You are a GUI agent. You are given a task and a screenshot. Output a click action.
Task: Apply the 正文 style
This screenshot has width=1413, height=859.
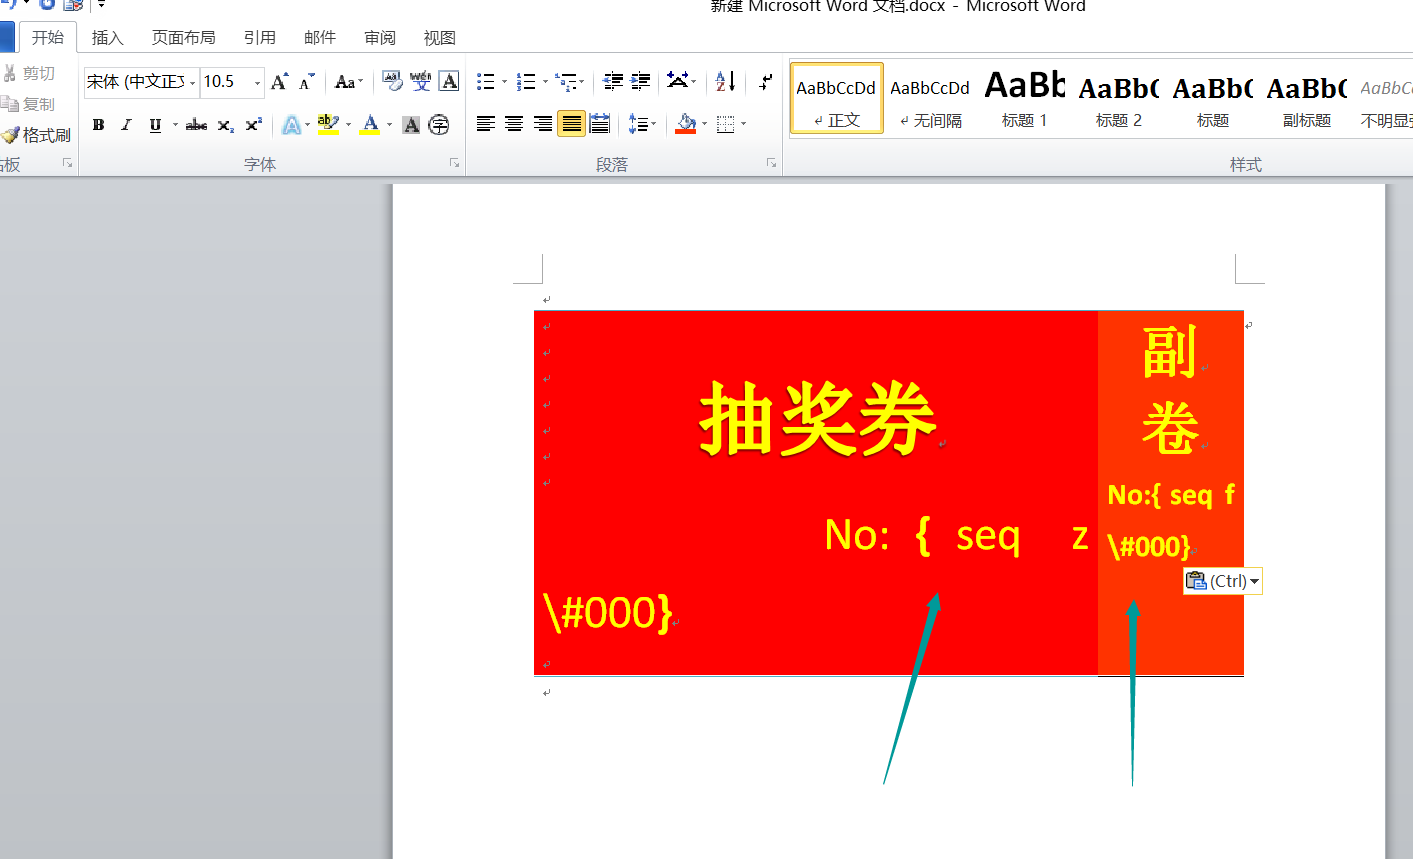pyautogui.click(x=836, y=98)
